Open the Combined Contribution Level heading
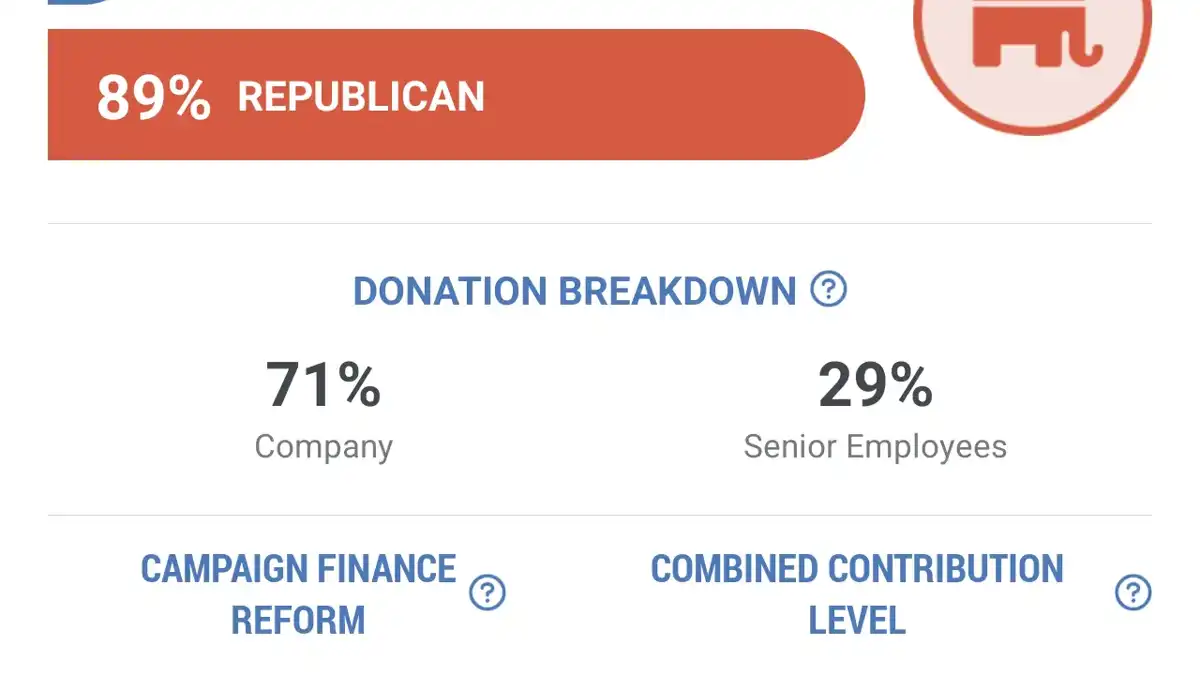Screen dimensions: 1200x675 [x=857, y=594]
